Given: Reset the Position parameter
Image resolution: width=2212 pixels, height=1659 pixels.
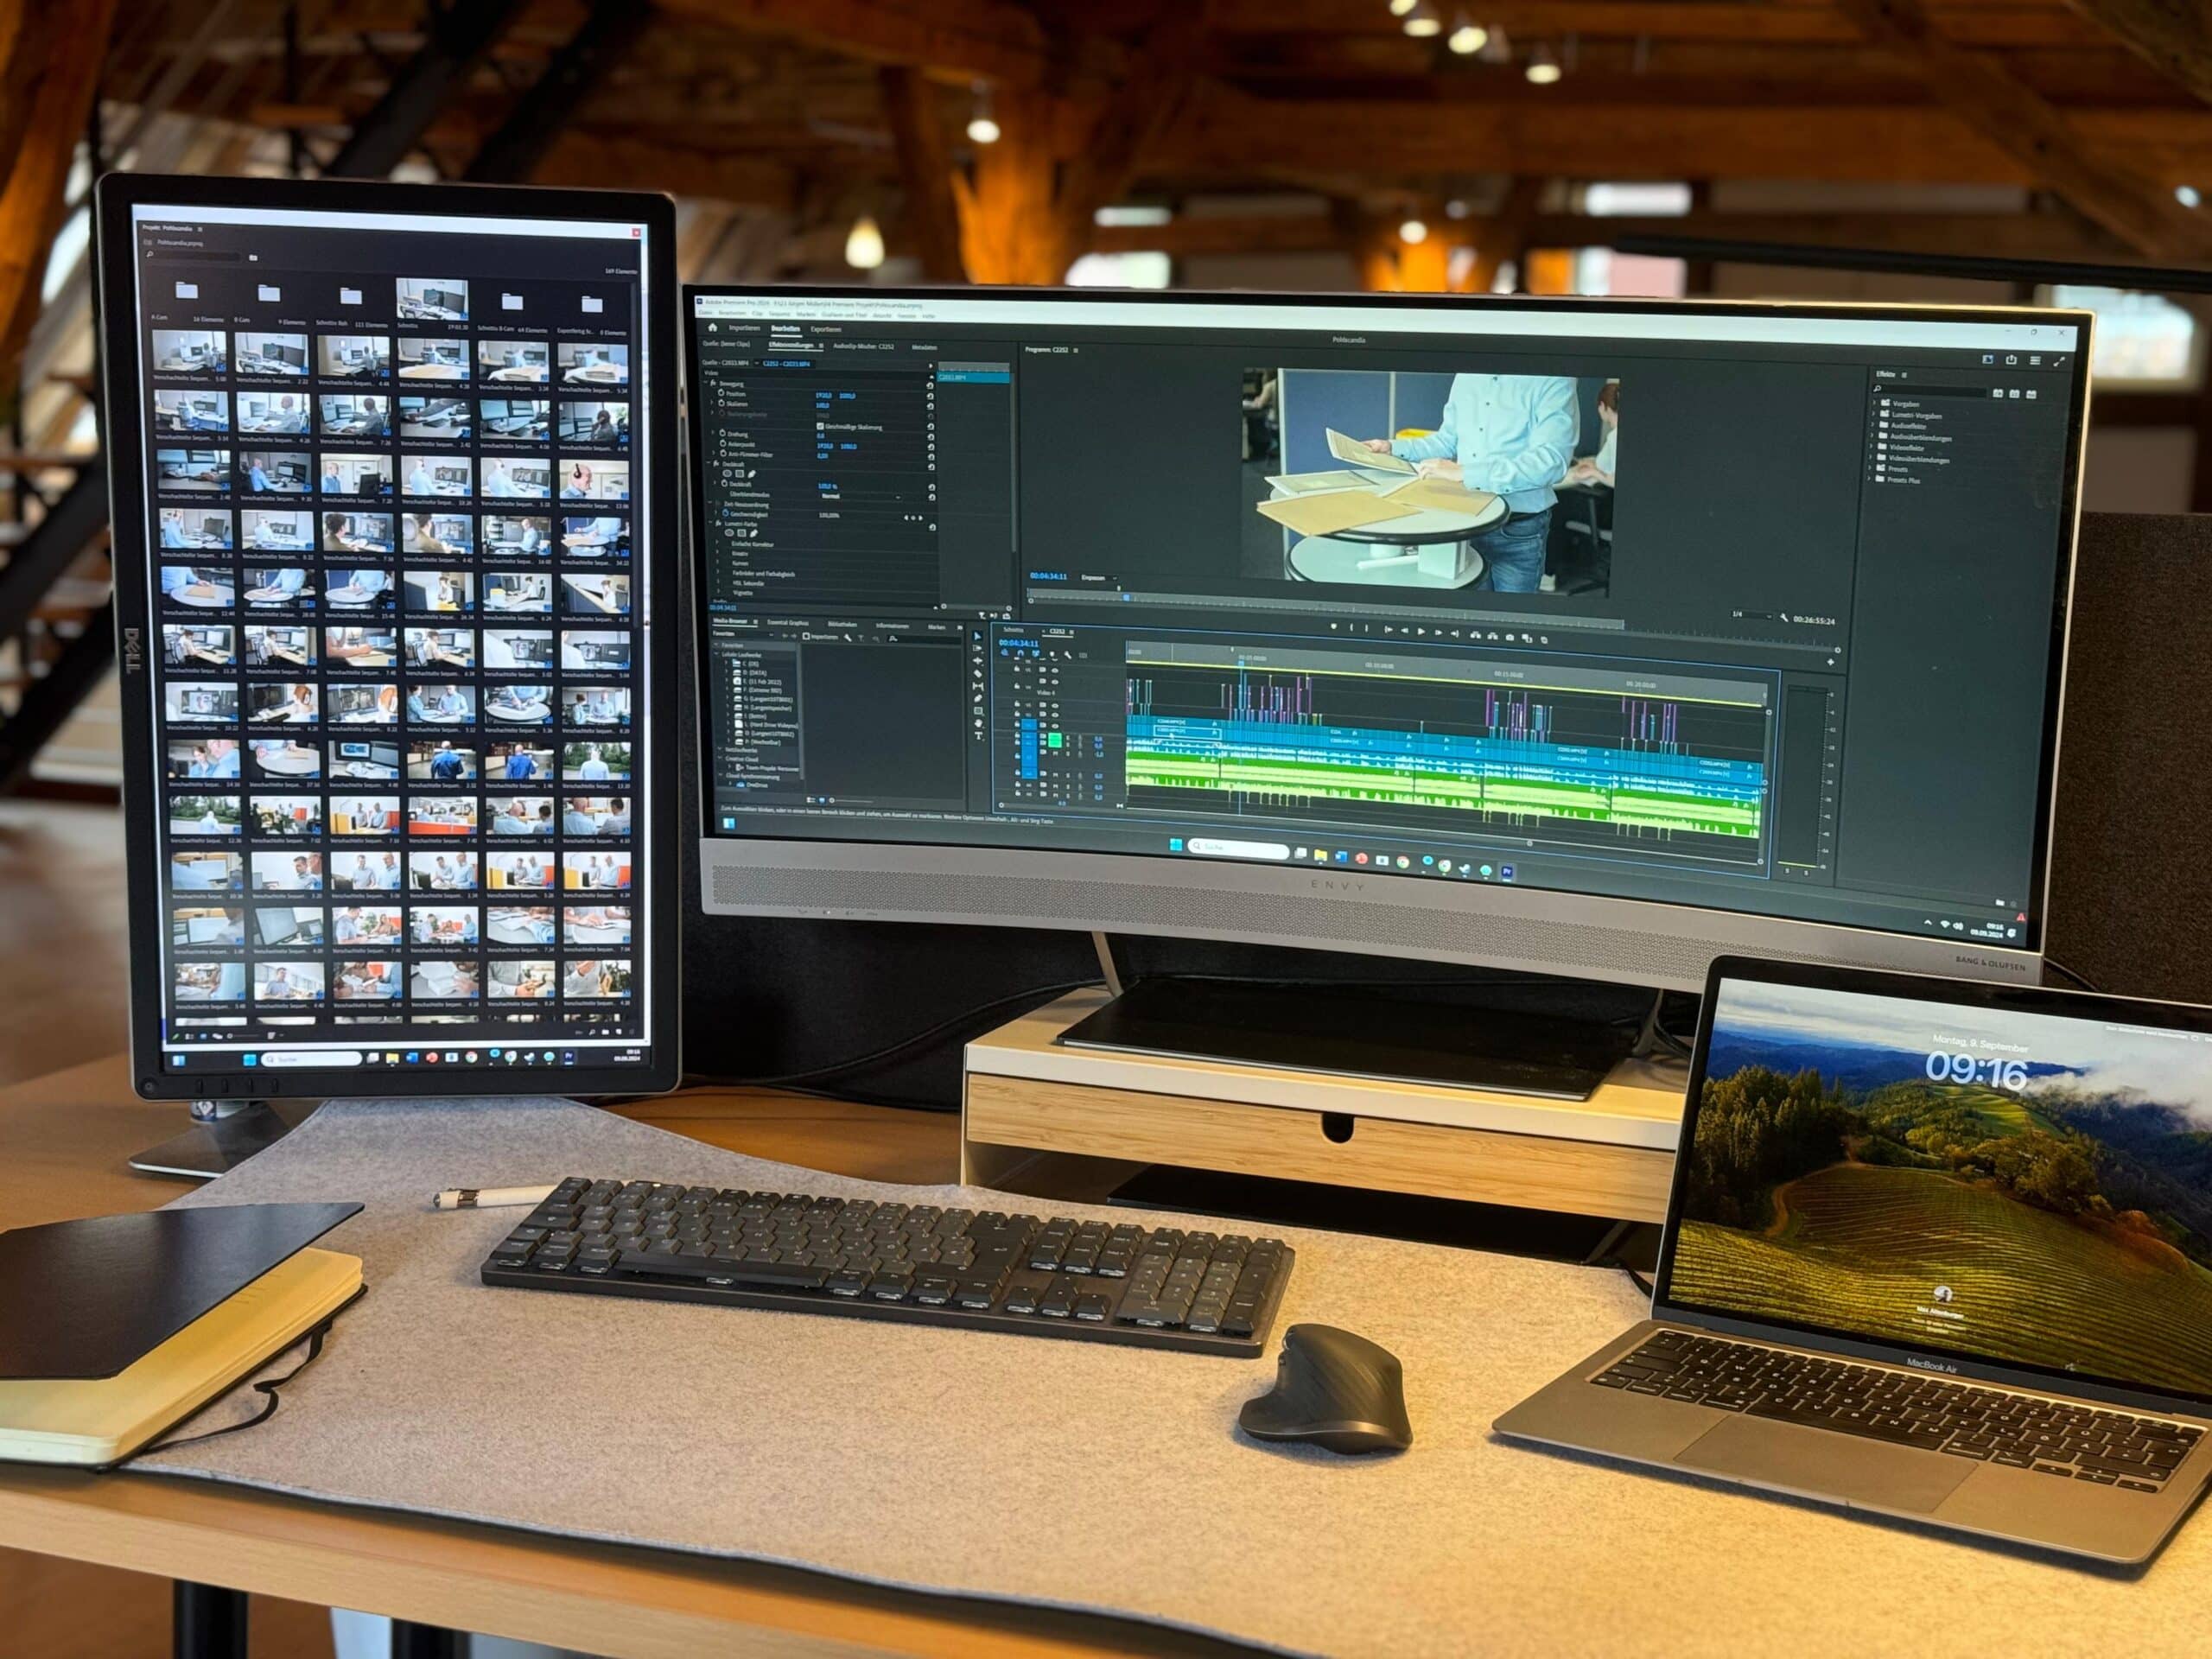Looking at the screenshot, I should (930, 397).
